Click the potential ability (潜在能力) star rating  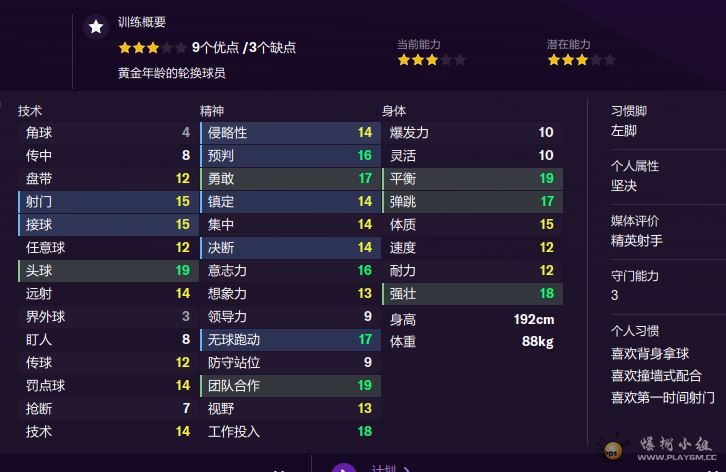(581, 60)
